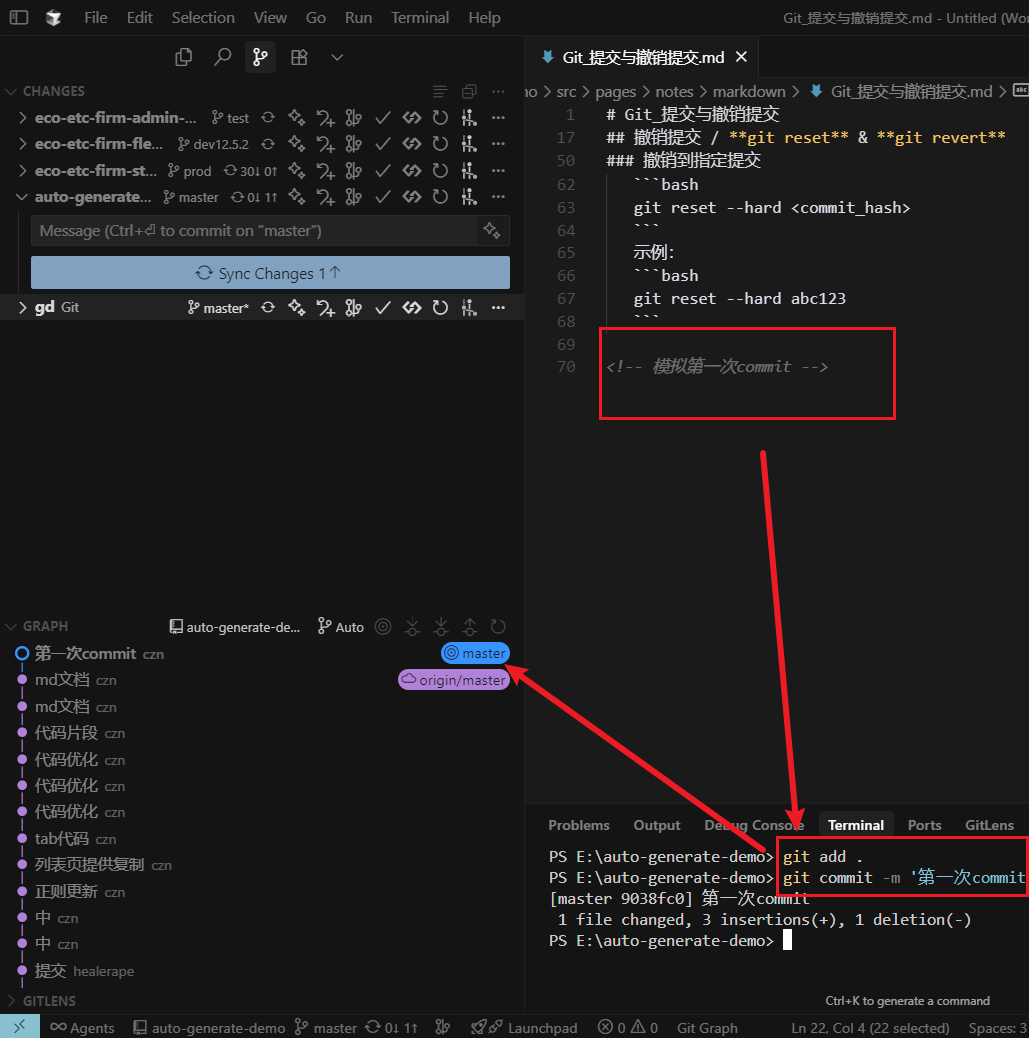Open the Search view icon
Screen dimensions: 1029x1038
coord(222,57)
